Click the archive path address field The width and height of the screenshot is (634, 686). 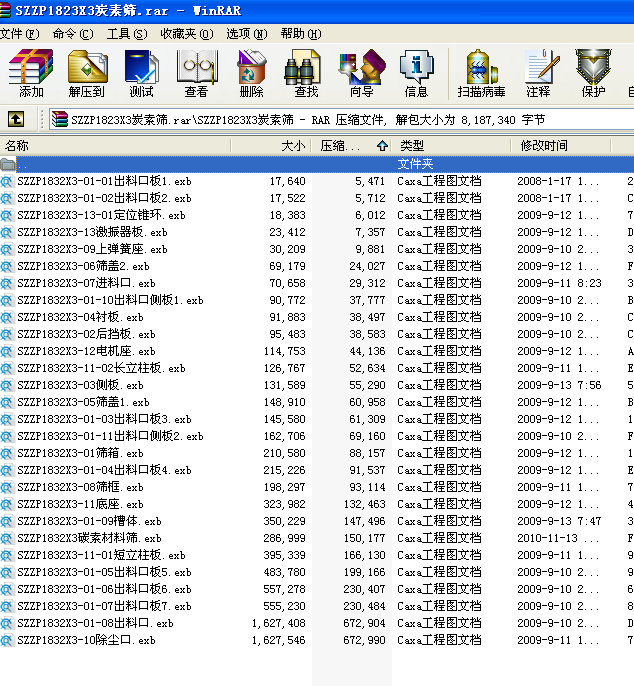341,119
